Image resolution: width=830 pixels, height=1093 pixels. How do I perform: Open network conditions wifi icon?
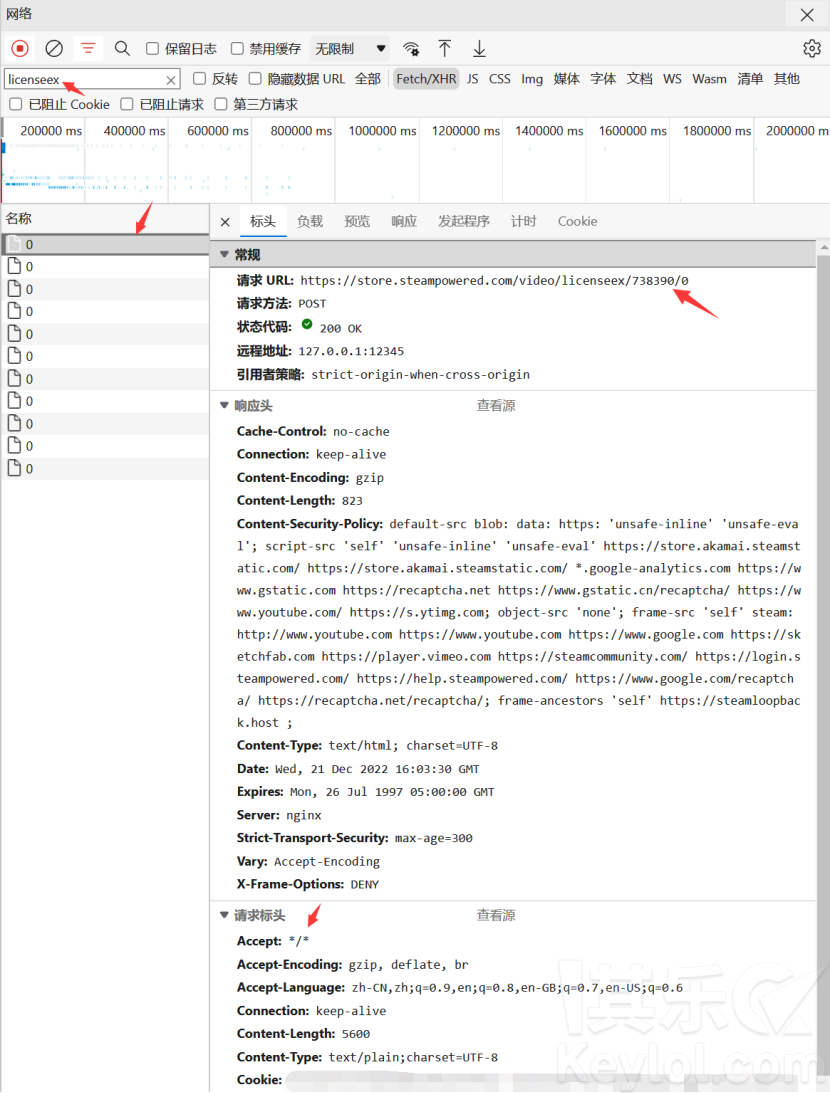[411, 48]
